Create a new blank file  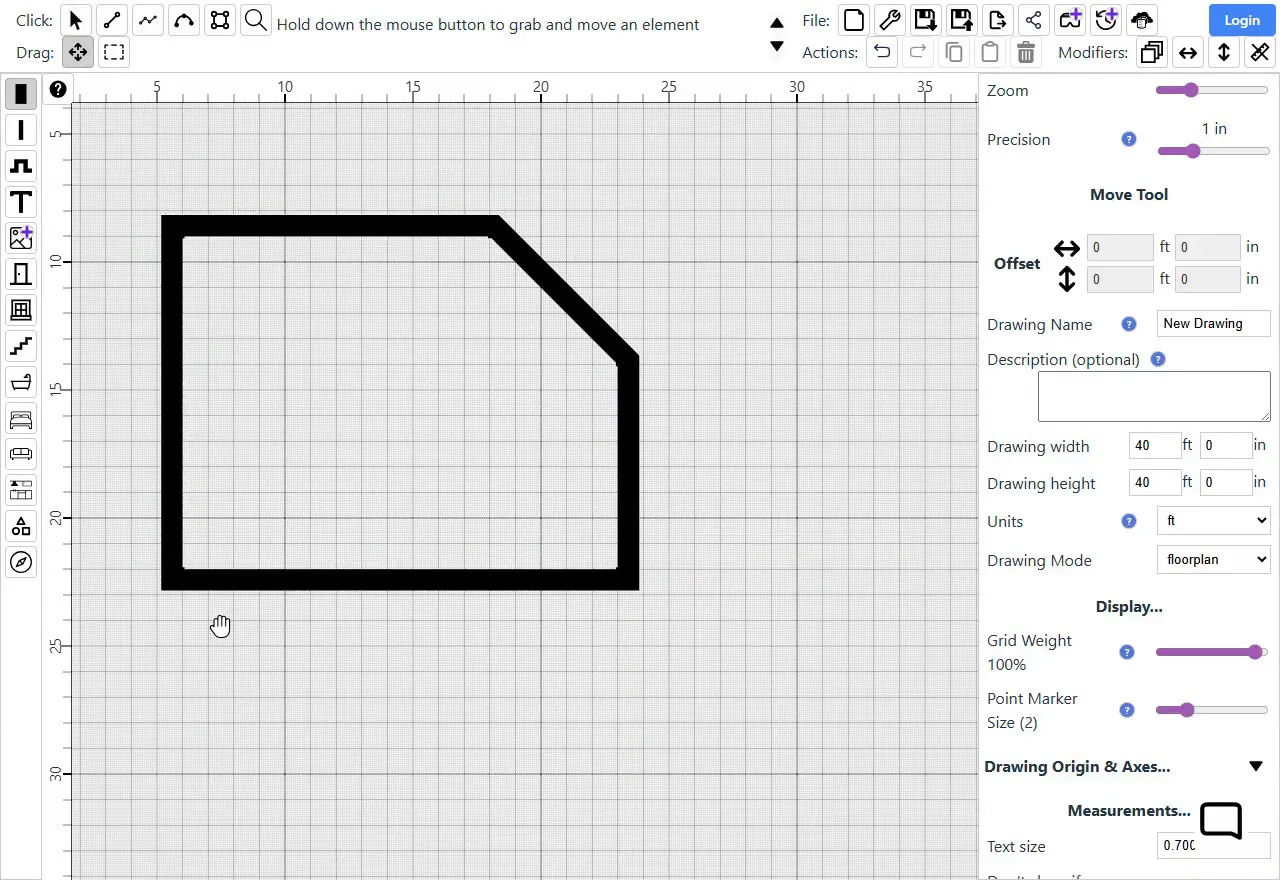click(853, 20)
